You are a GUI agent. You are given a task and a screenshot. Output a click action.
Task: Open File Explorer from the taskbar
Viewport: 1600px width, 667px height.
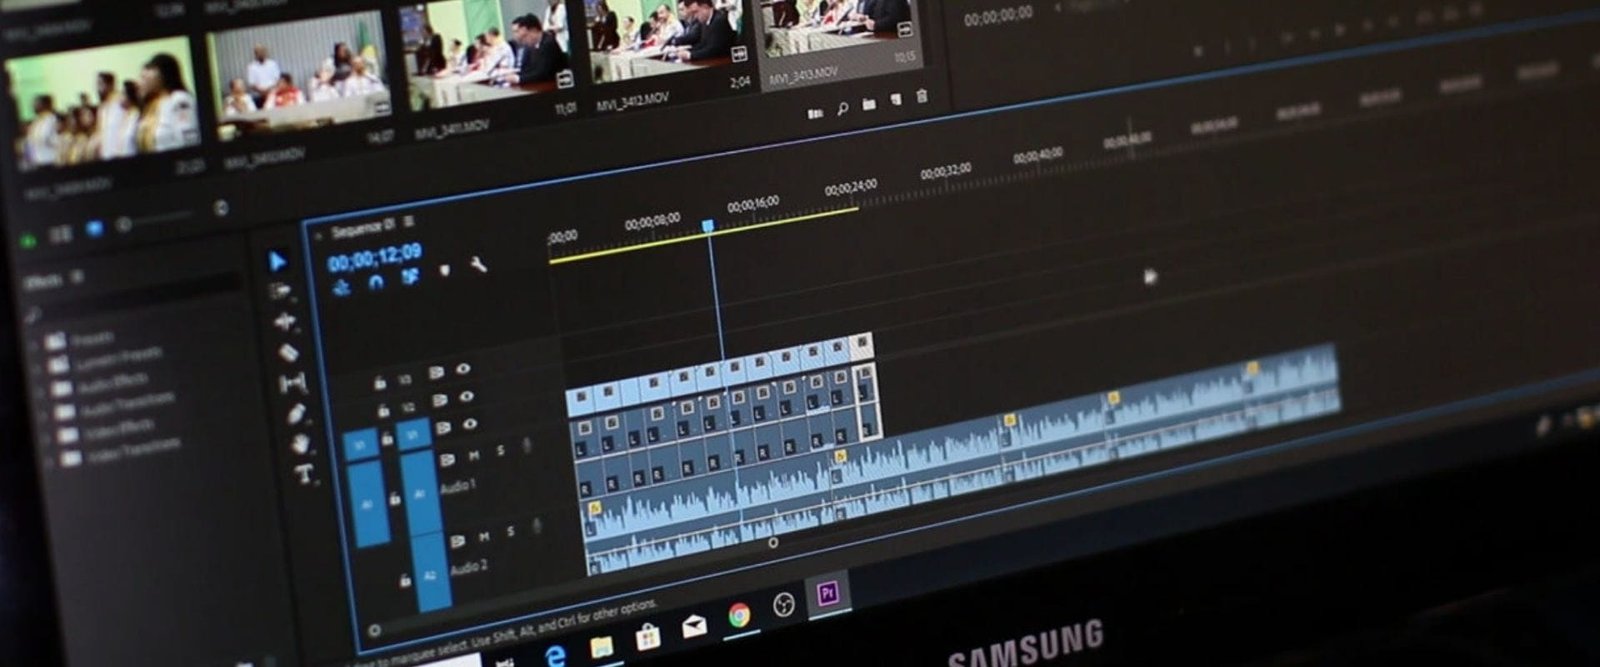[602, 647]
